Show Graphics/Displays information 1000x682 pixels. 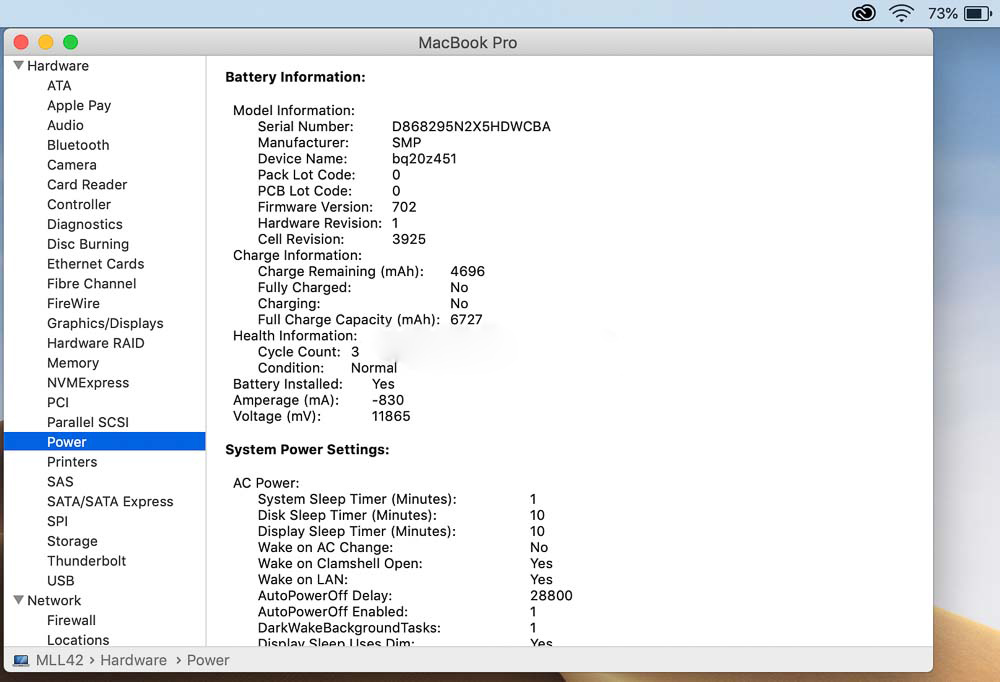coord(105,323)
